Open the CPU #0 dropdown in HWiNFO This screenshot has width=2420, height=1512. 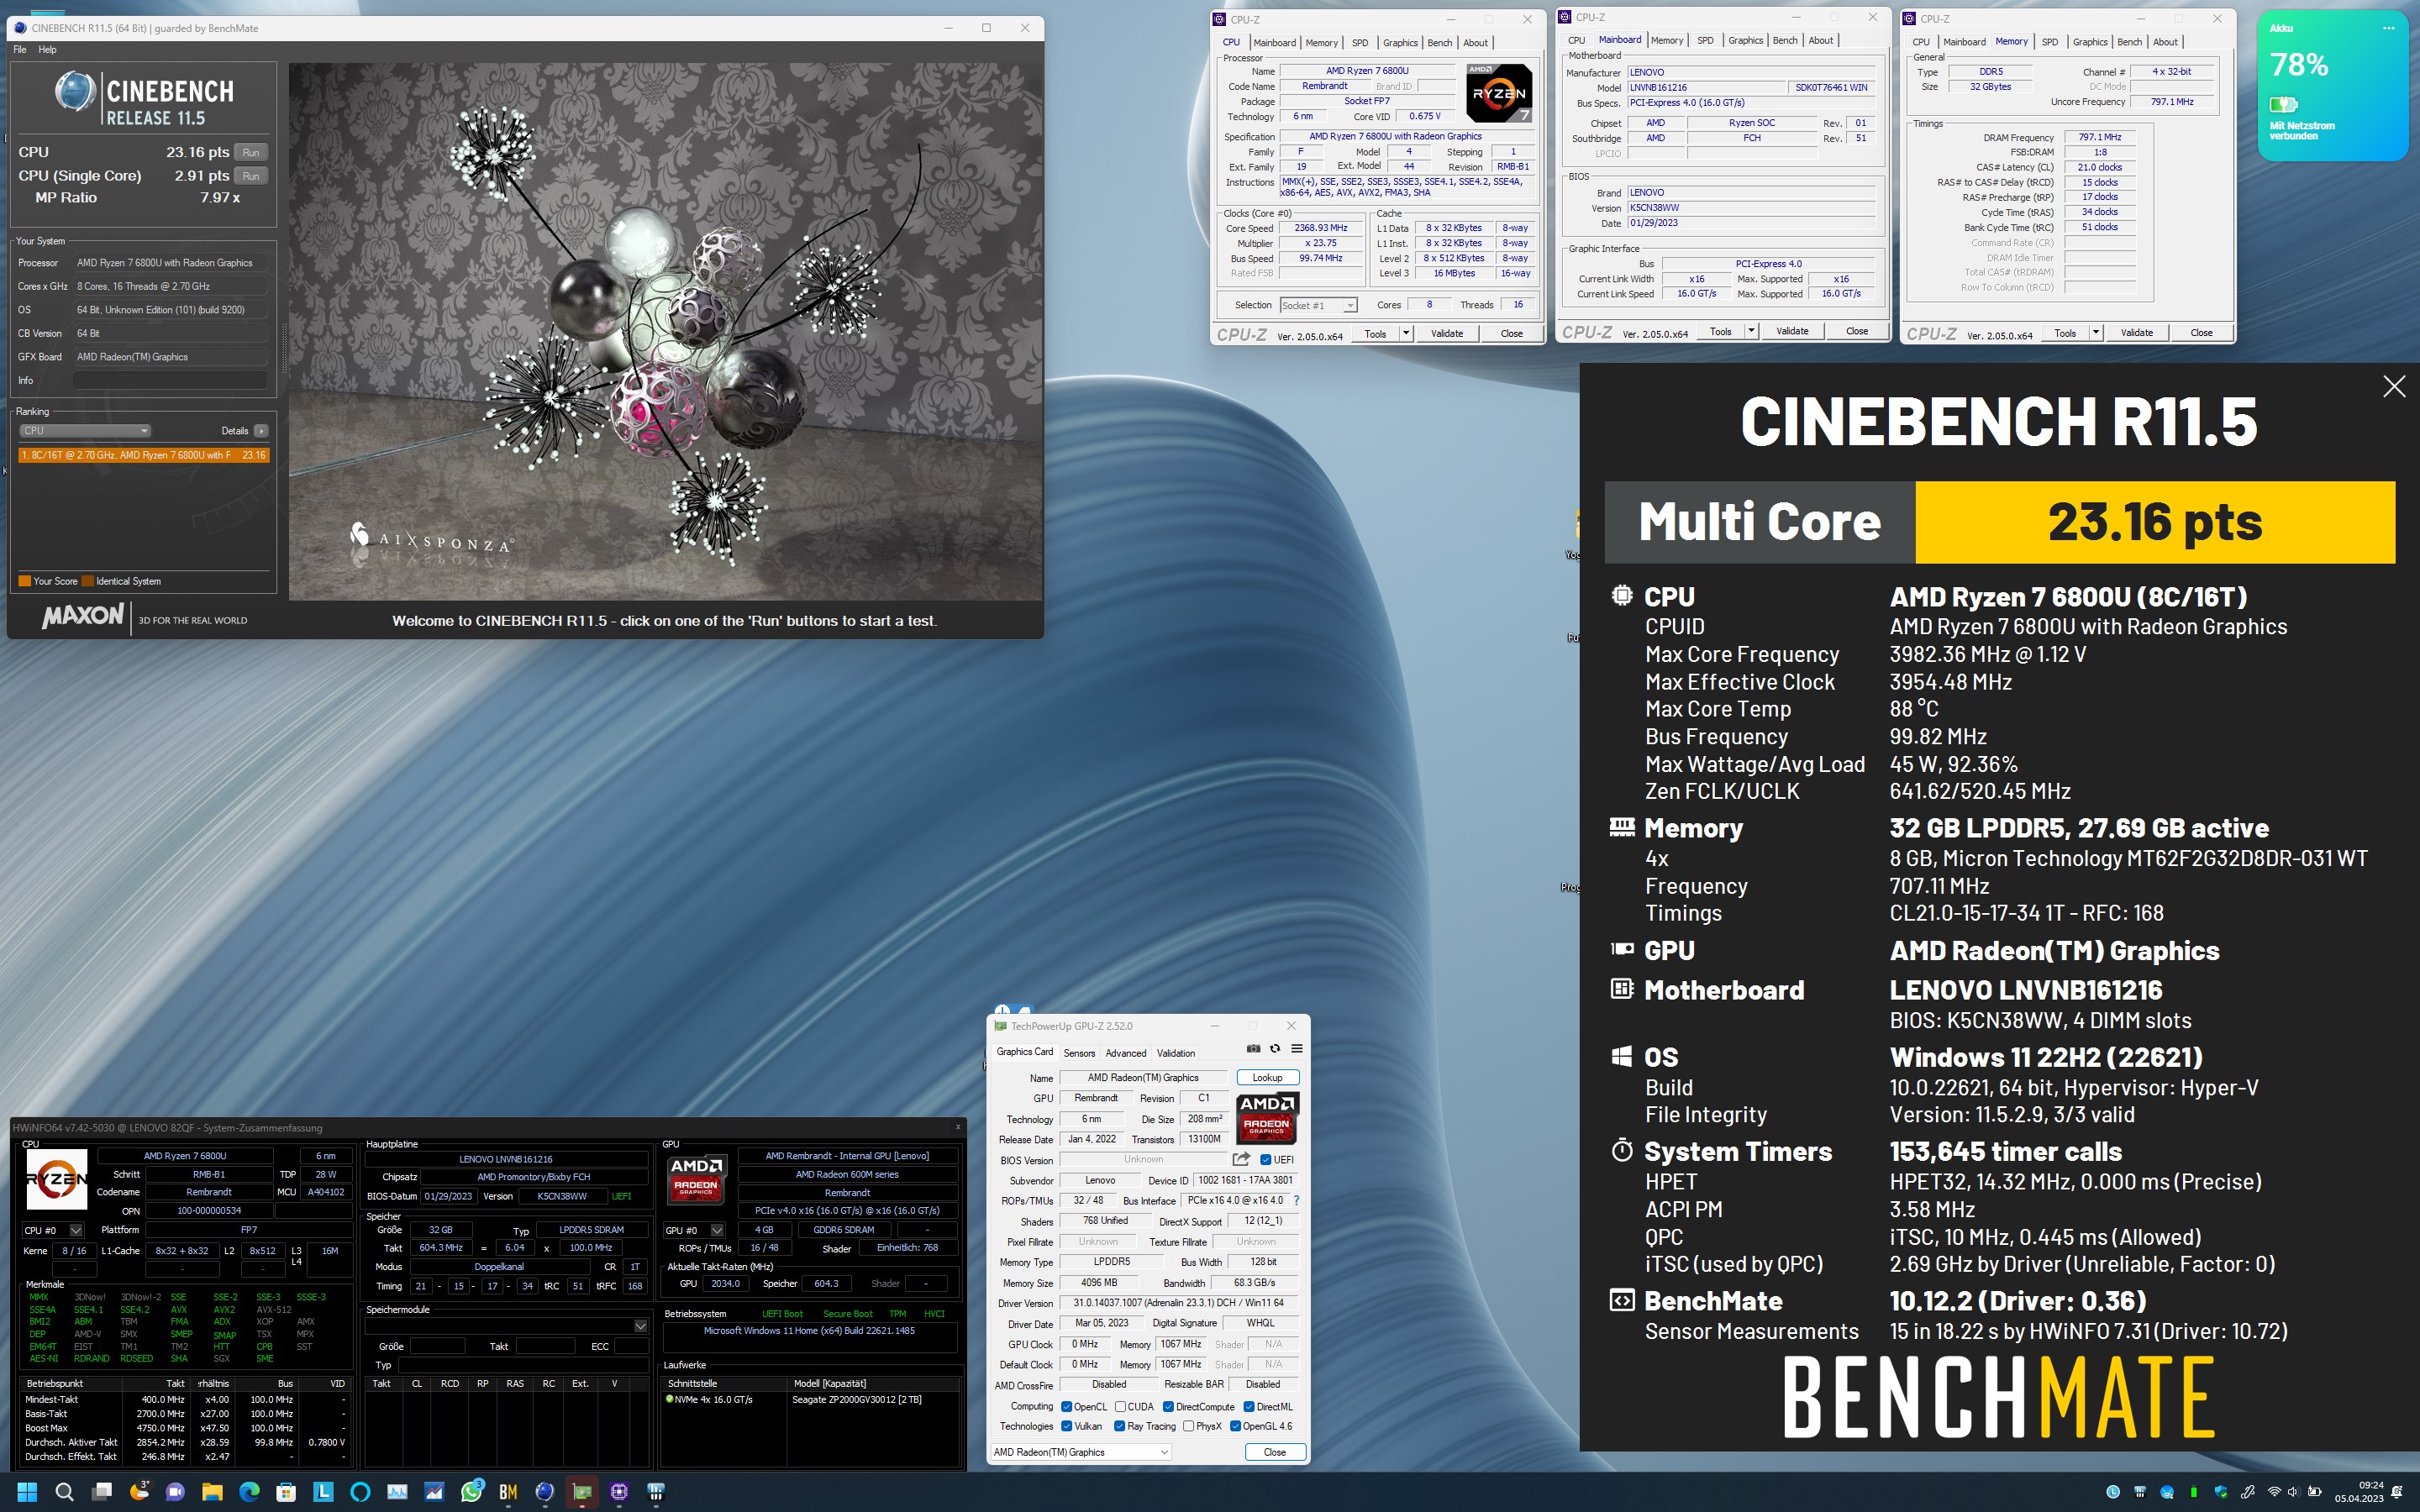pos(53,1230)
